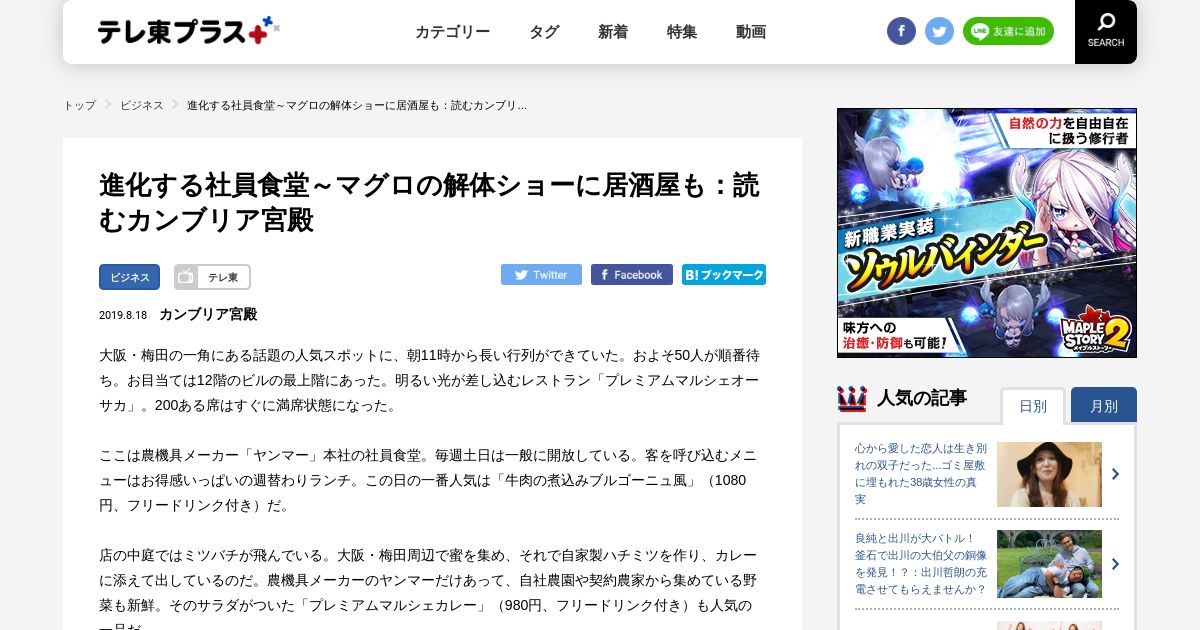Click the blue ビジネス category tag

tap(129, 277)
